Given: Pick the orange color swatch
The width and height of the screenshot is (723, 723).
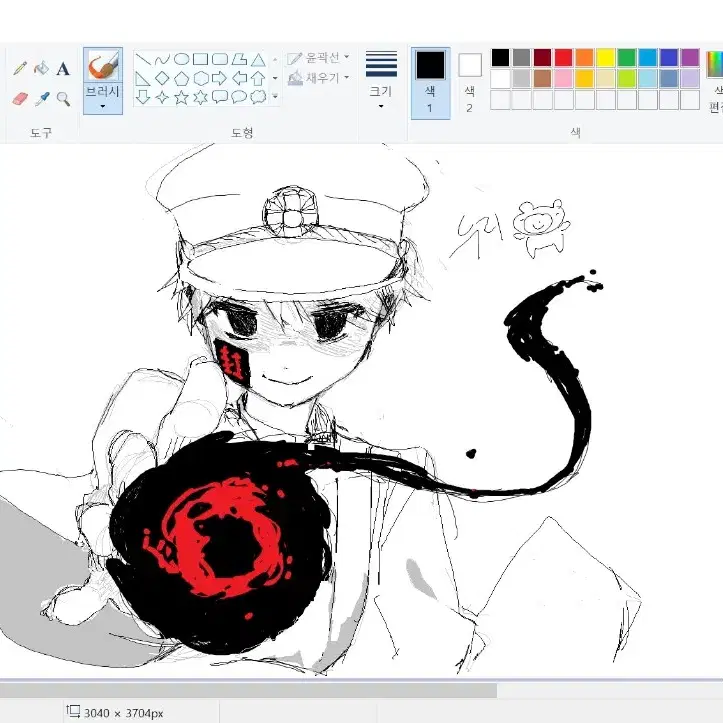Looking at the screenshot, I should [585, 58].
